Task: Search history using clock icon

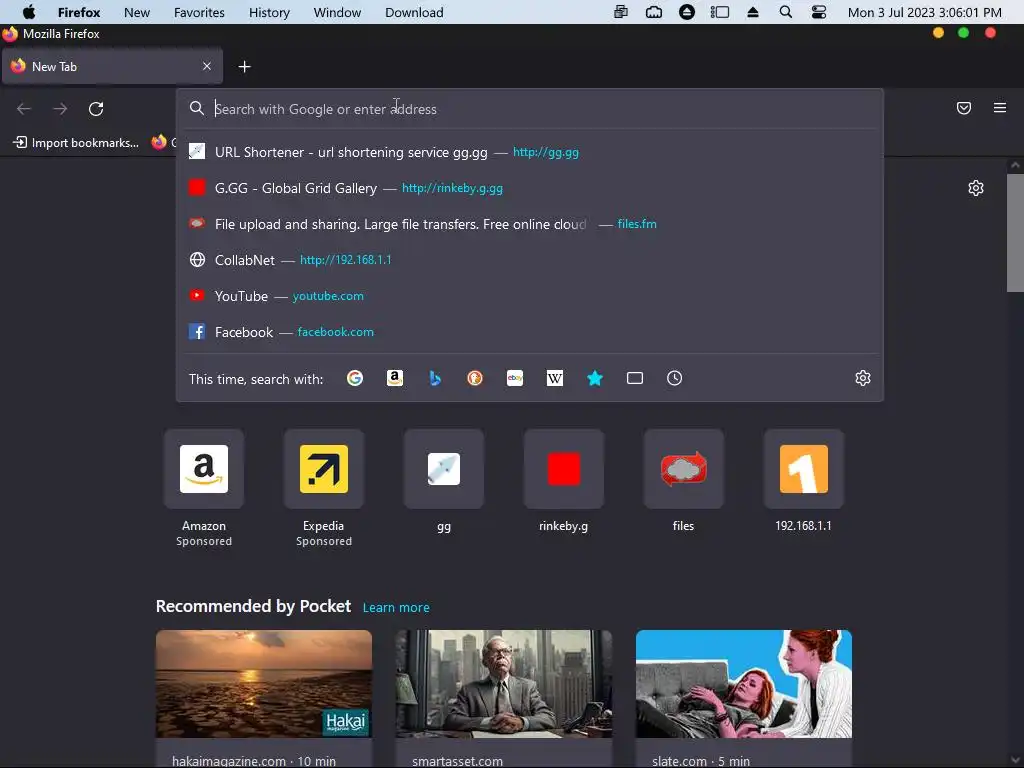Action: (x=675, y=378)
